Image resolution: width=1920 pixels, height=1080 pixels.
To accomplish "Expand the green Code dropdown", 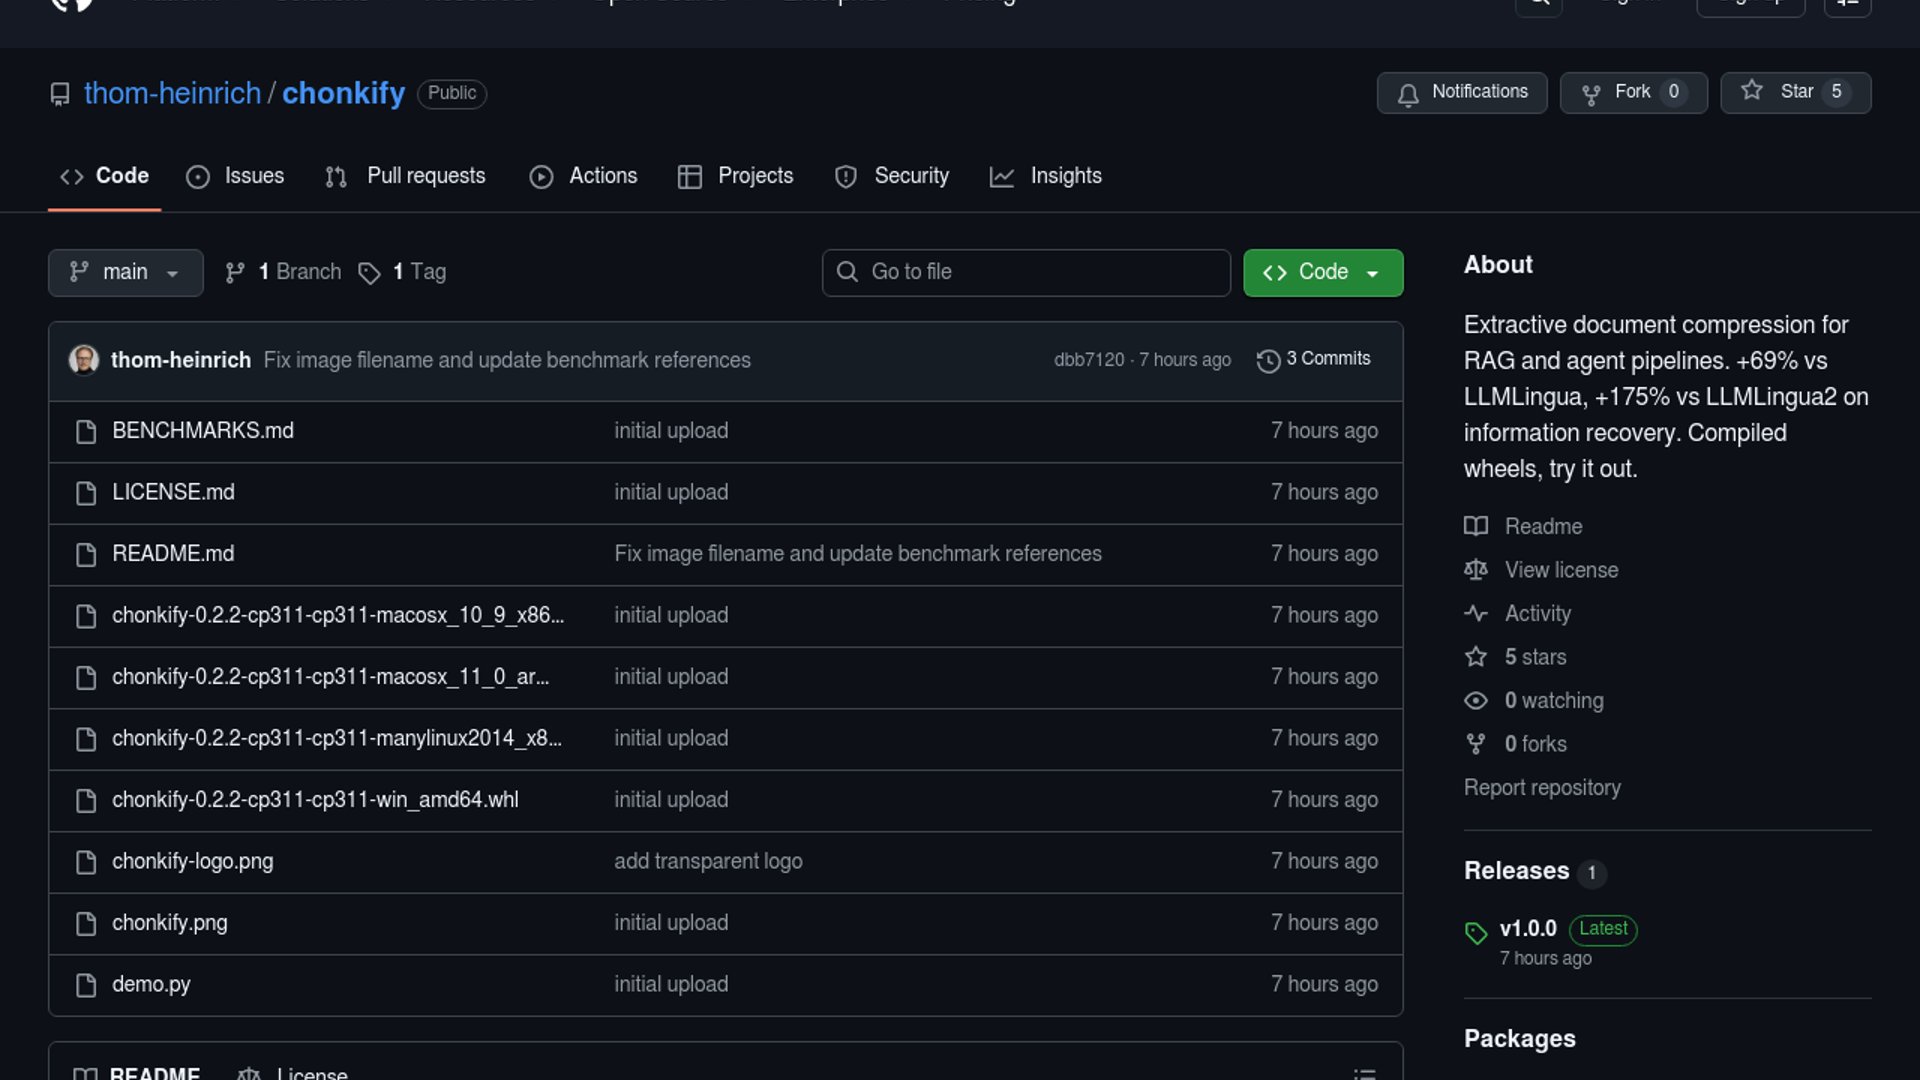I will click(x=1322, y=272).
